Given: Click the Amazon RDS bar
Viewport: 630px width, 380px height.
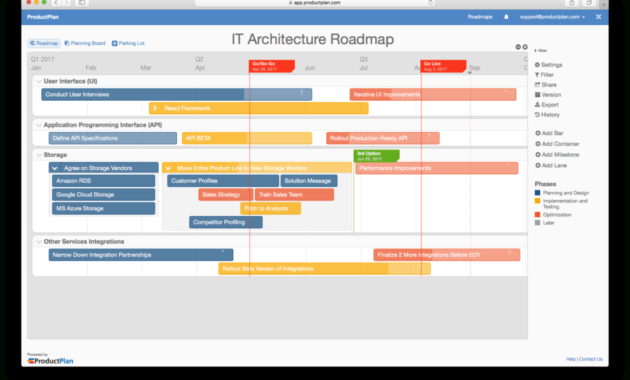Looking at the screenshot, I should point(103,181).
